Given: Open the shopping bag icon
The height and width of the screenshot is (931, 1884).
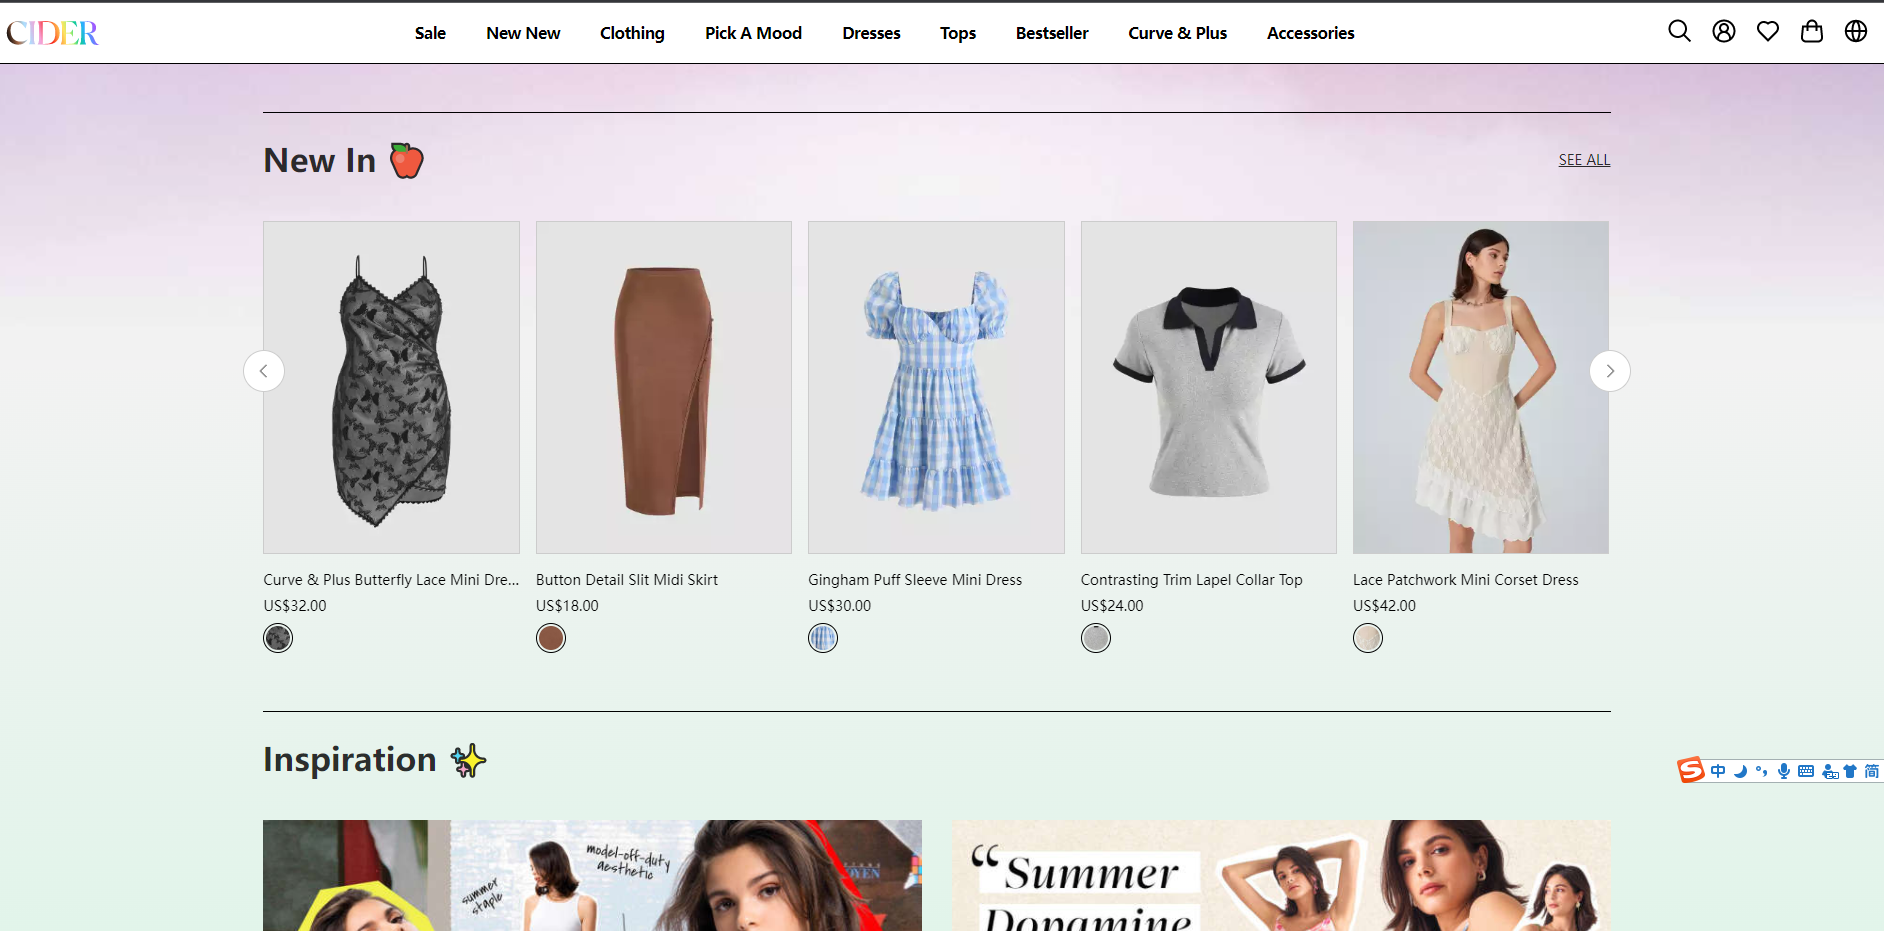Looking at the screenshot, I should (x=1811, y=32).
